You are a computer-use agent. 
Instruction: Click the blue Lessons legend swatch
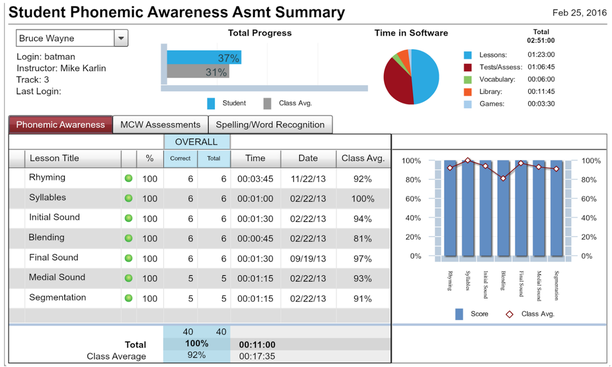[x=468, y=55]
